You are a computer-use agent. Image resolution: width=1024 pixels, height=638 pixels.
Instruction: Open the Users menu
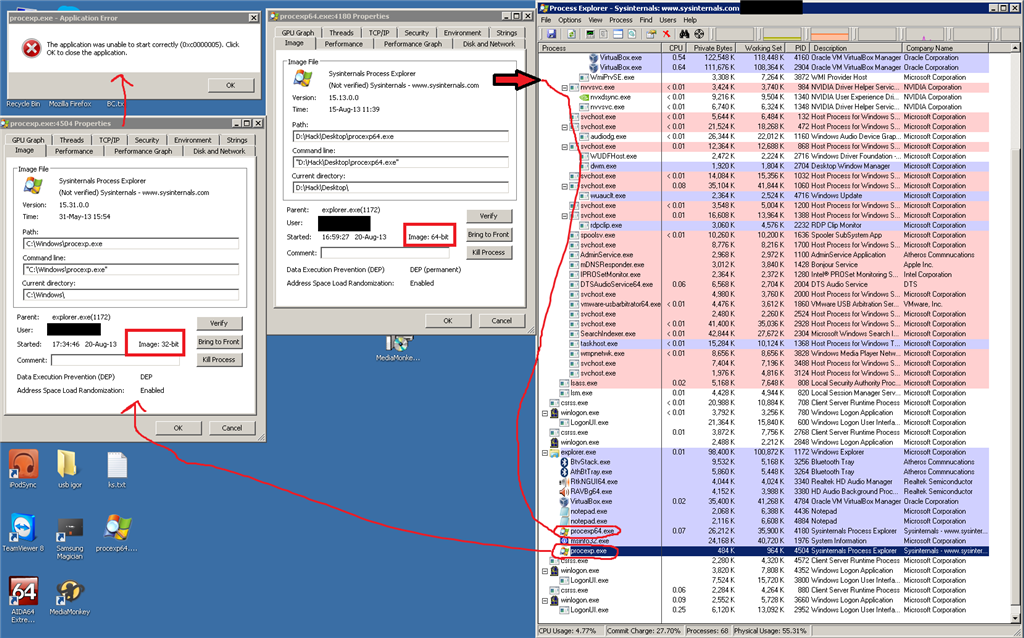667,20
